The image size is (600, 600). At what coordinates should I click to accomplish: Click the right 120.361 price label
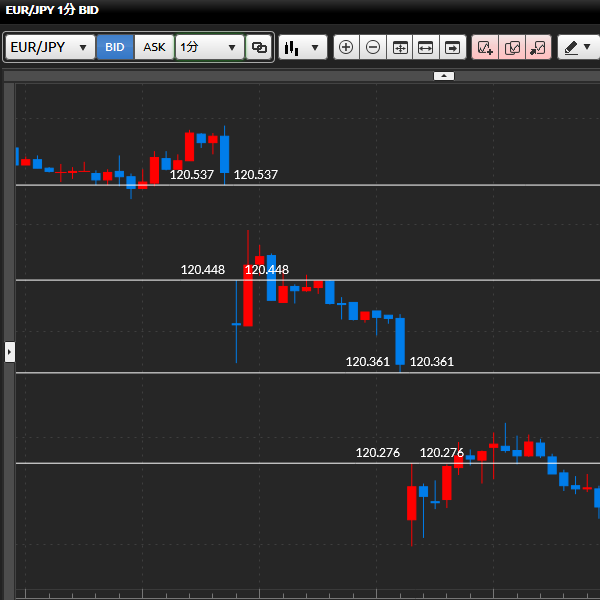432,362
